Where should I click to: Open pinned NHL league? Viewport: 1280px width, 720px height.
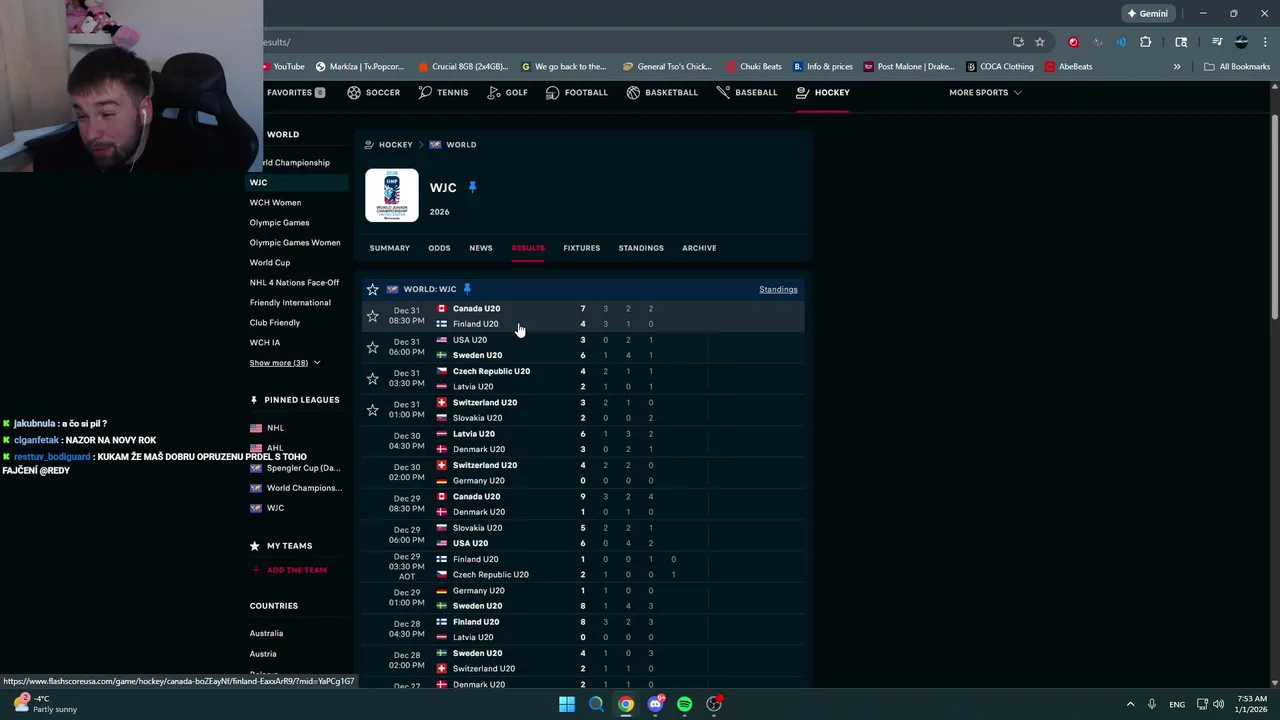tap(275, 428)
